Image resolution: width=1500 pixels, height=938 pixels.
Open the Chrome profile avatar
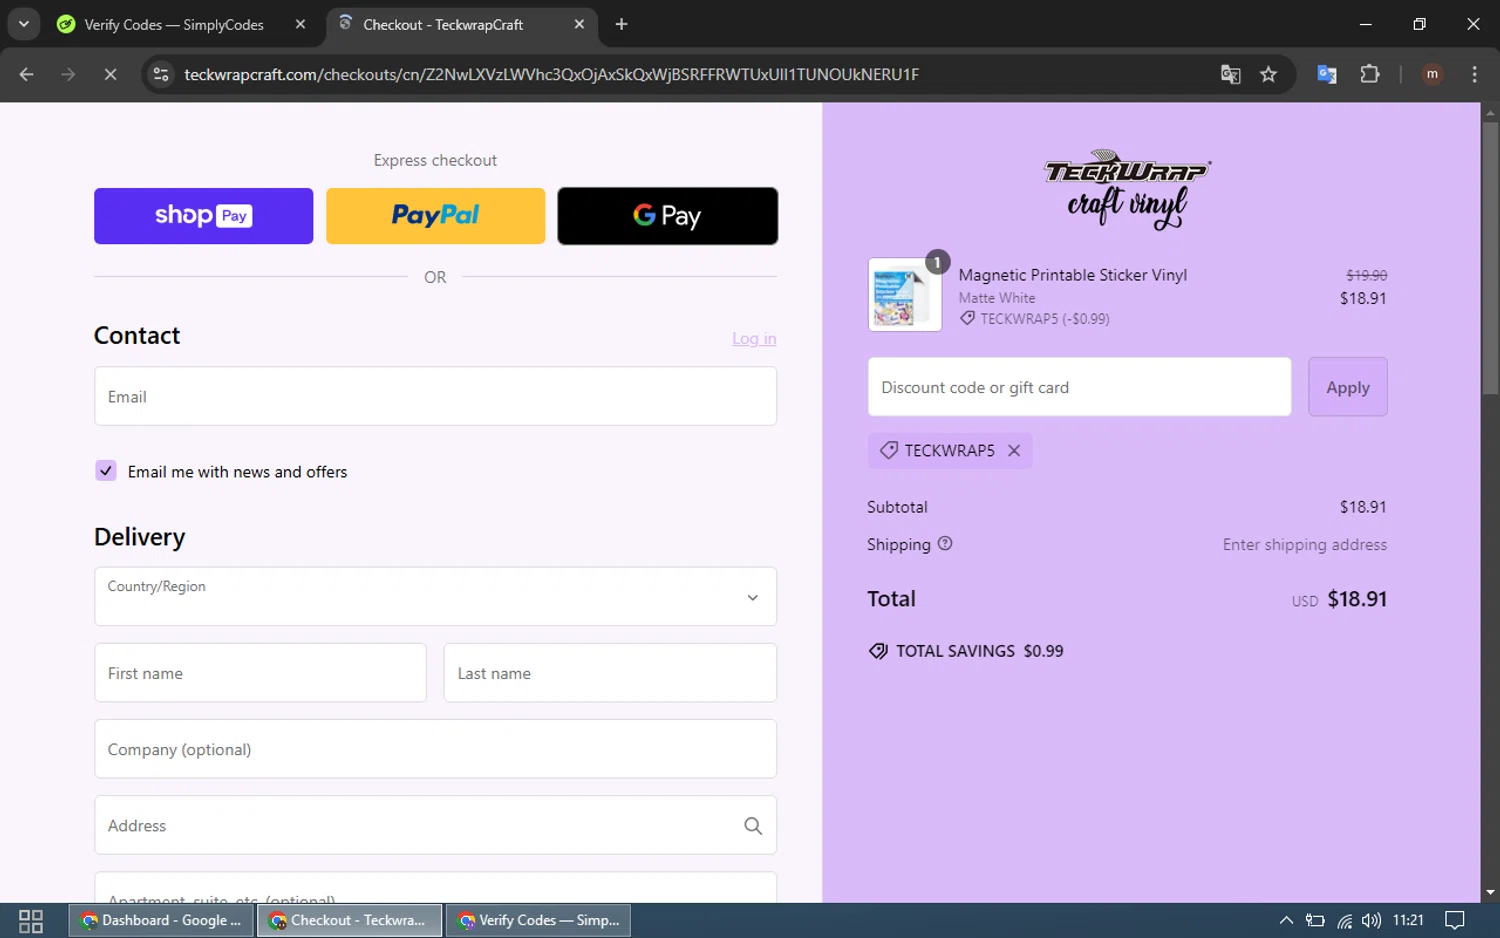(x=1432, y=74)
